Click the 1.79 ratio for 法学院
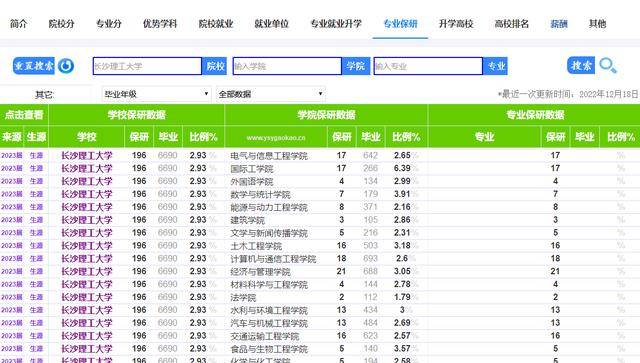Image resolution: width=640 pixels, height=363 pixels. pos(402,297)
